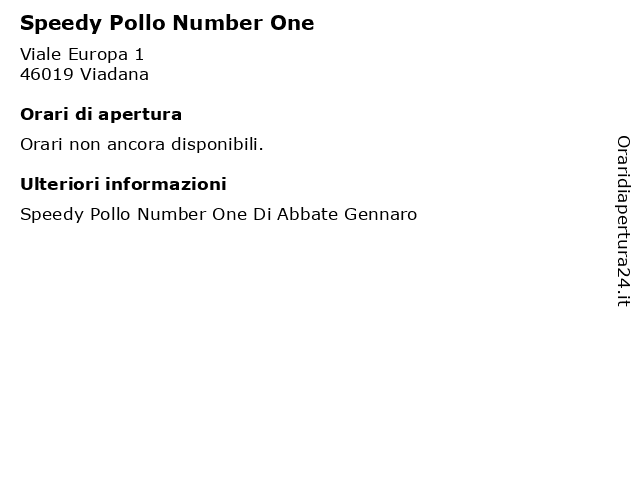
Task: Click the postal code 46019
Action: [47, 74]
